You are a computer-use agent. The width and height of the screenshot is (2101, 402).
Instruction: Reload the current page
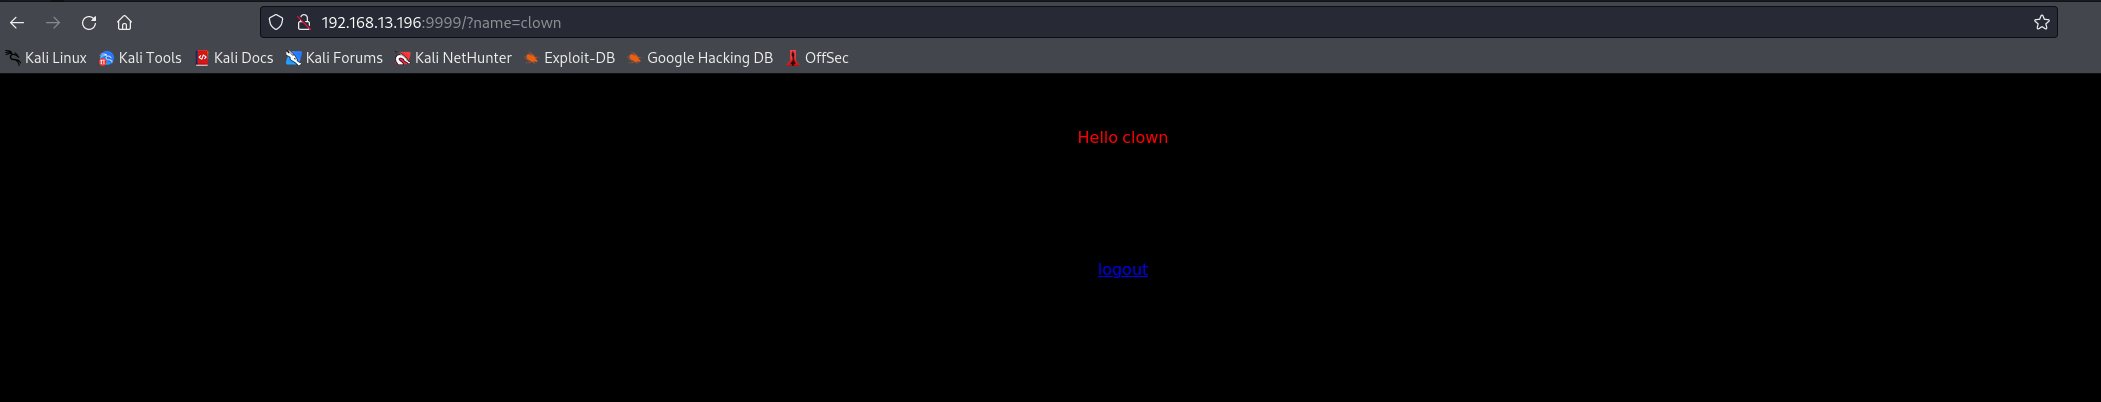pos(89,22)
